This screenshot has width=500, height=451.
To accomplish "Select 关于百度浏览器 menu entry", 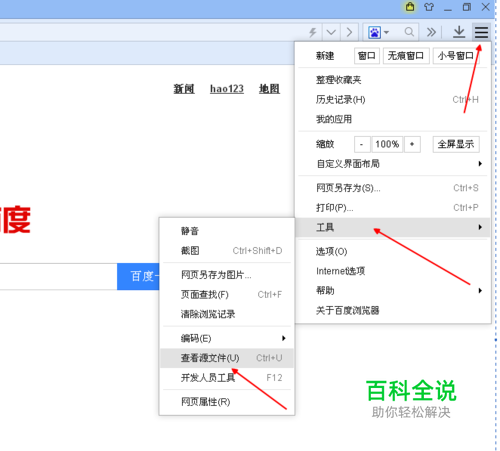I will [392, 310].
